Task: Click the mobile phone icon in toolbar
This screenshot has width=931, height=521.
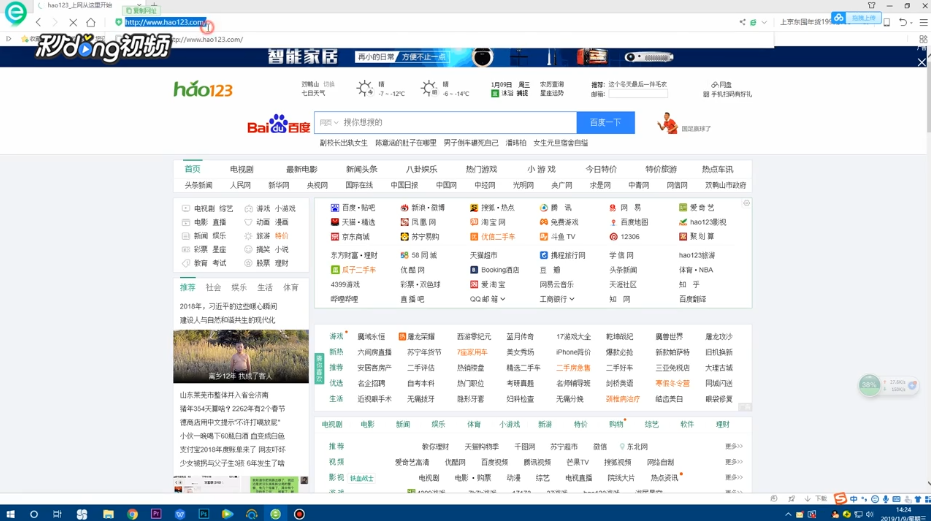Action: point(886,22)
